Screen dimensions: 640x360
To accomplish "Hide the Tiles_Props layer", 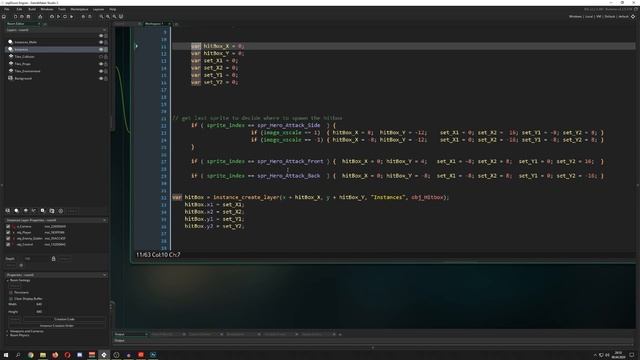I will (x=101, y=64).
